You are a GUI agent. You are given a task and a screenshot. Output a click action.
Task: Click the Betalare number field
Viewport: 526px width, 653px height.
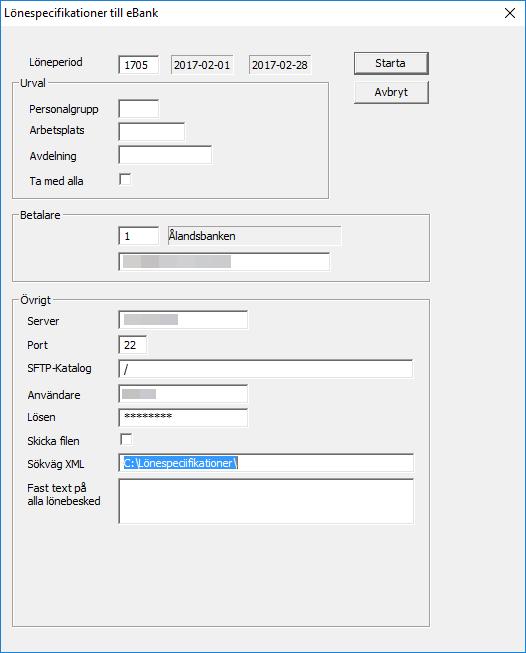pyautogui.click(x=139, y=236)
